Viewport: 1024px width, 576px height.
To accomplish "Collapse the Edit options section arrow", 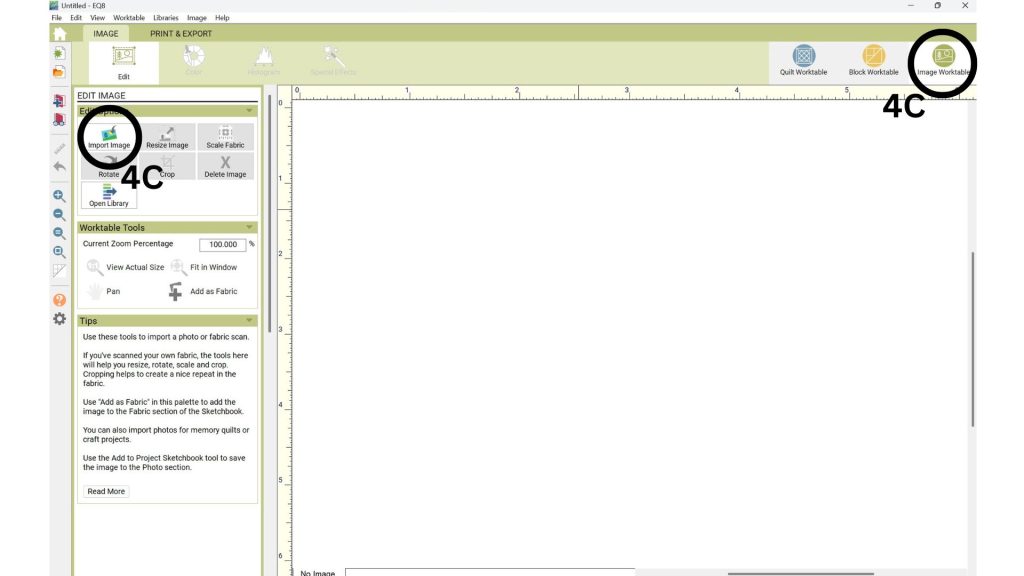I will (x=250, y=111).
